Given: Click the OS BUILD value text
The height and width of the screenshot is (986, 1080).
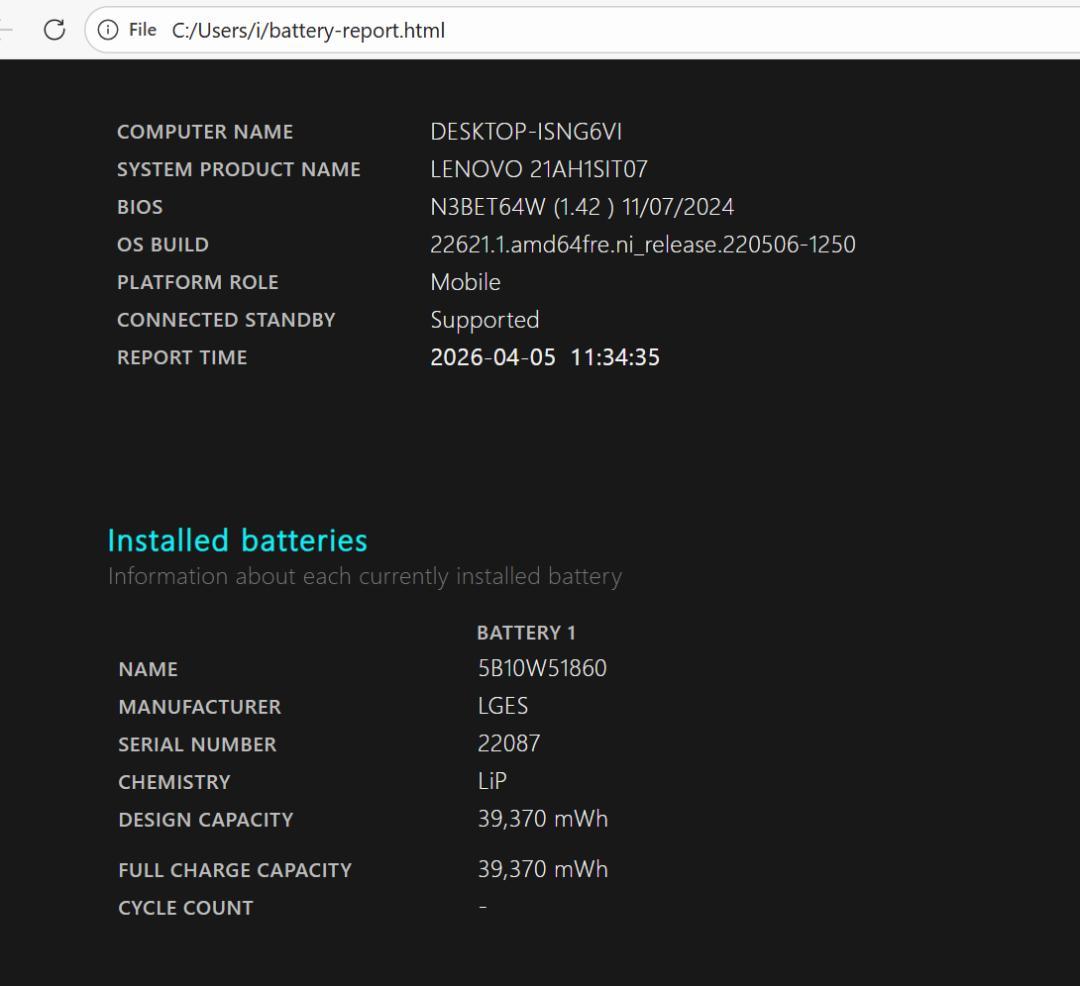Looking at the screenshot, I should tap(642, 244).
